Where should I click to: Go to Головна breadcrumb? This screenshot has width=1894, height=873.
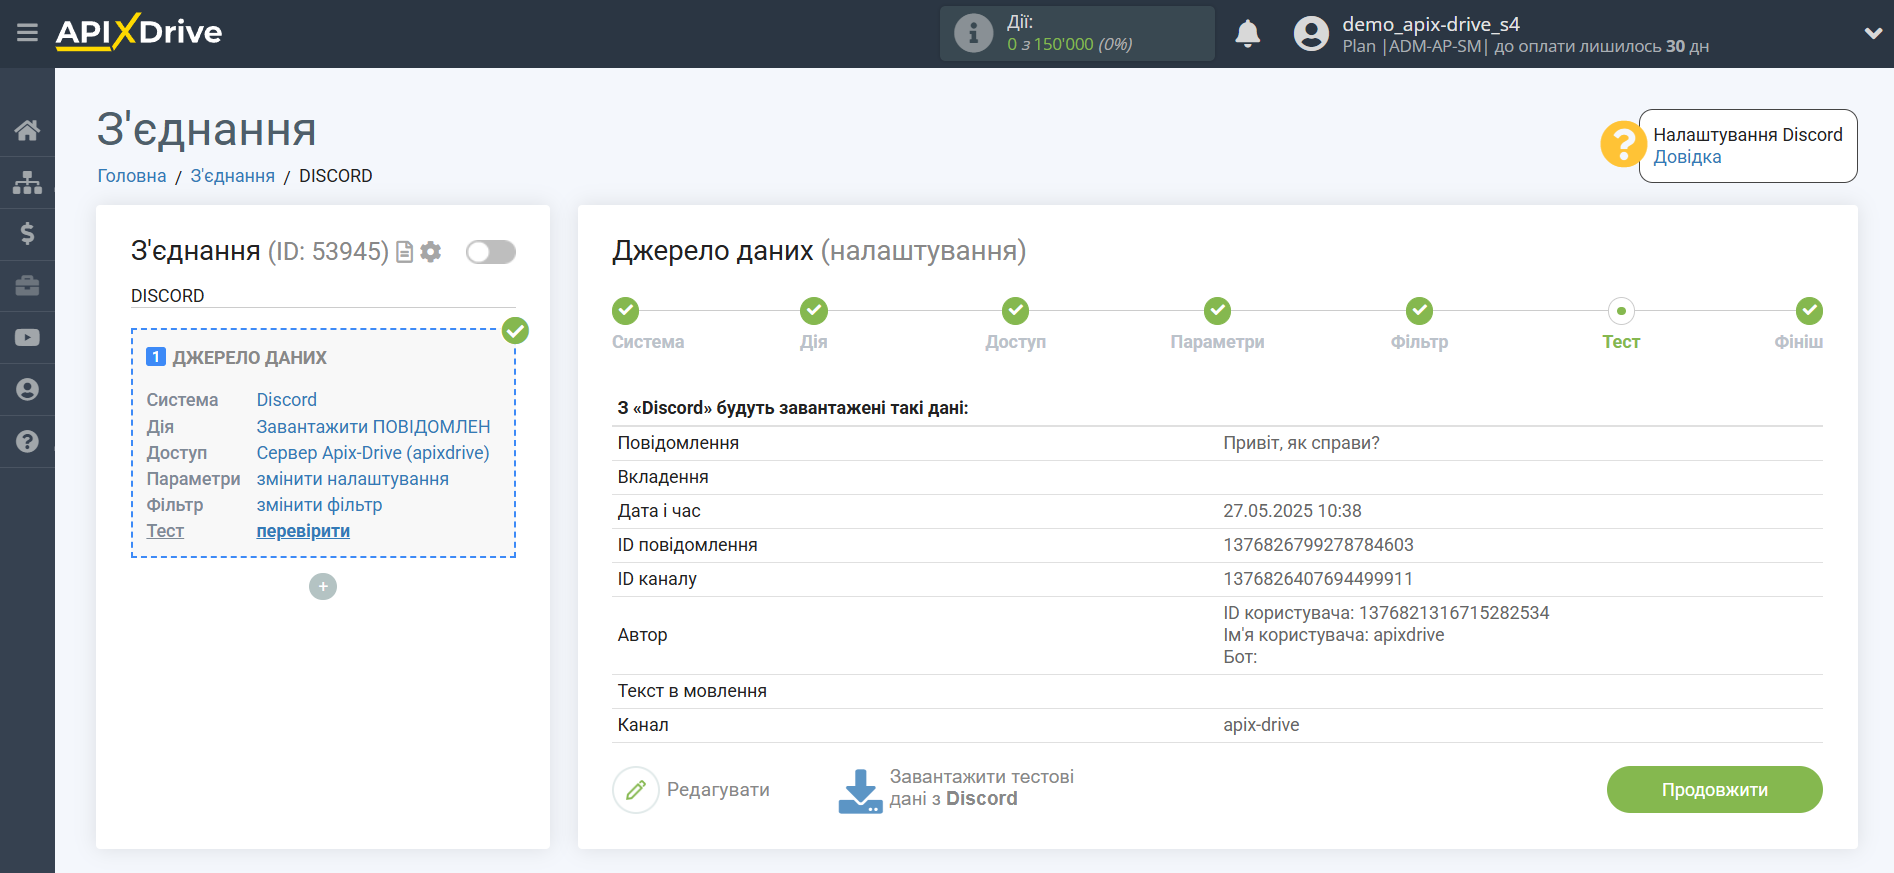click(132, 176)
